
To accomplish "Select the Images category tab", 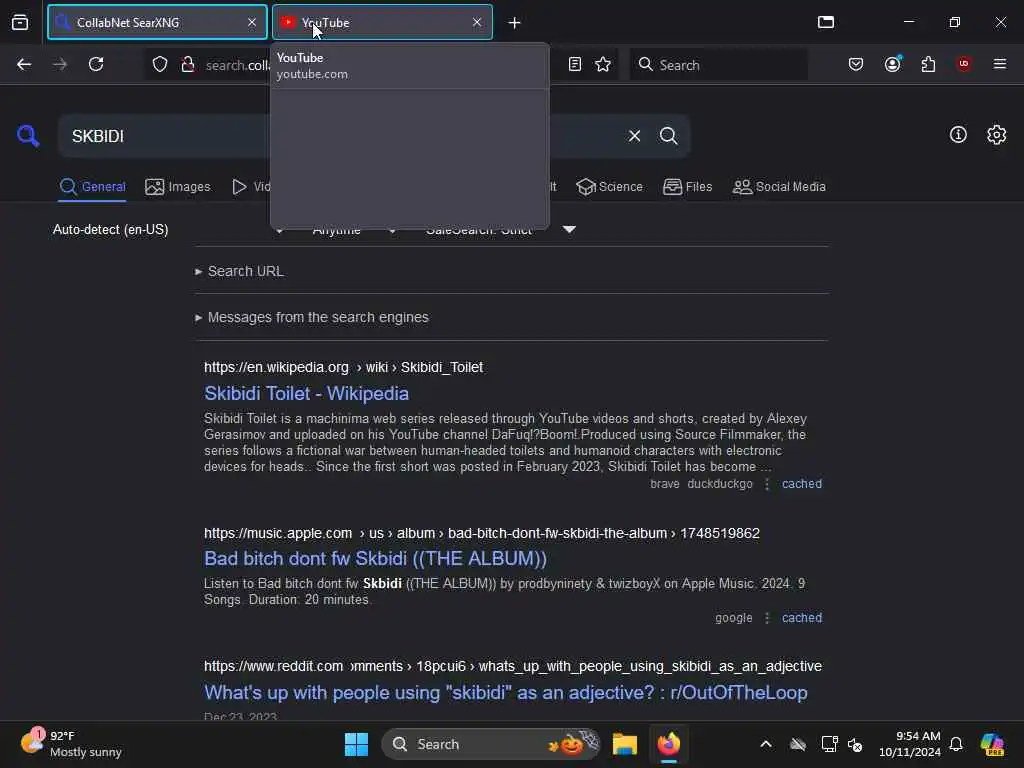I will click(178, 187).
